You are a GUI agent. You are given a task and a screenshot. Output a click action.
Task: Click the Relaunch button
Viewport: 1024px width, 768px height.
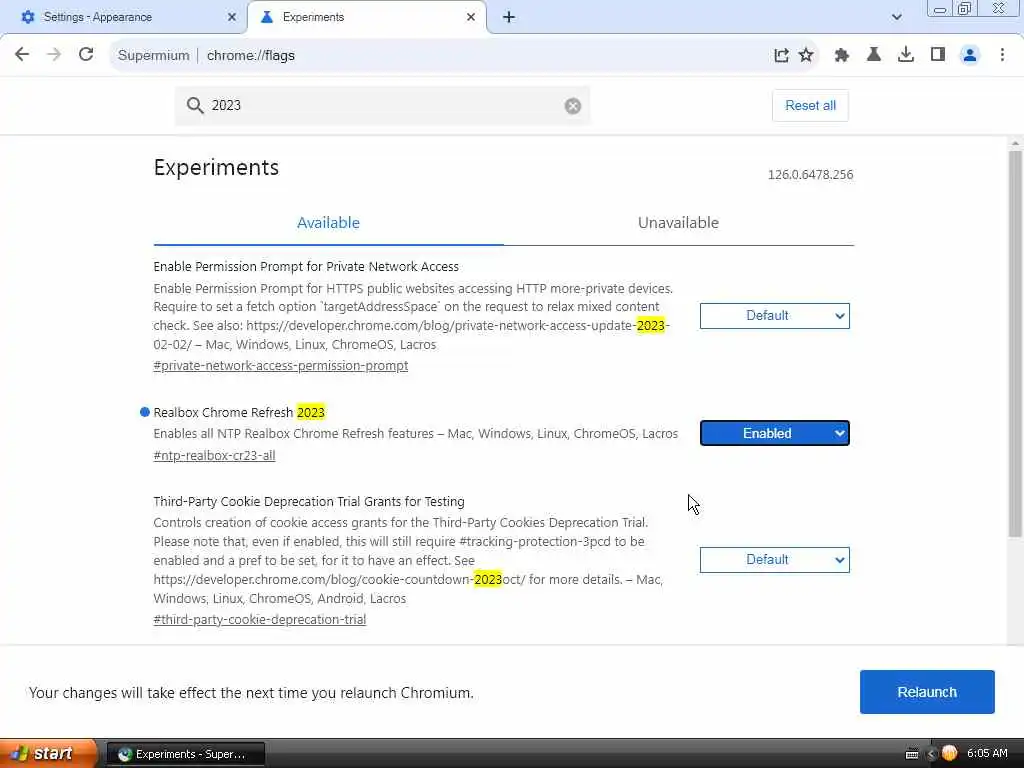(x=927, y=692)
